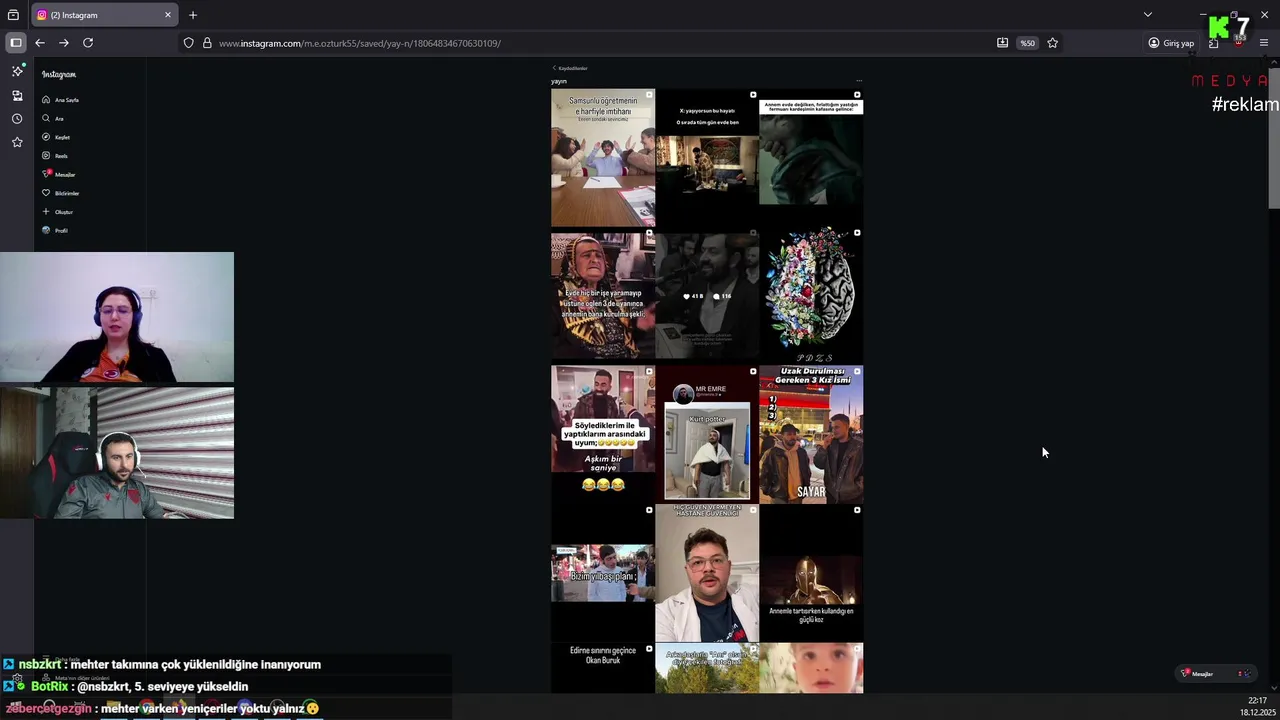
Task: Open bookmarks star icon in Firefox sidebar
Action: [17, 143]
